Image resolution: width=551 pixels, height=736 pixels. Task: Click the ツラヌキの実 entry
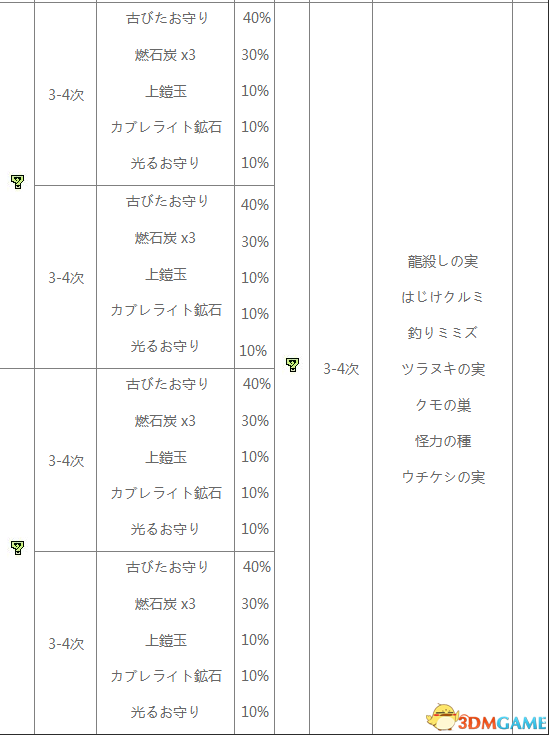(x=443, y=369)
